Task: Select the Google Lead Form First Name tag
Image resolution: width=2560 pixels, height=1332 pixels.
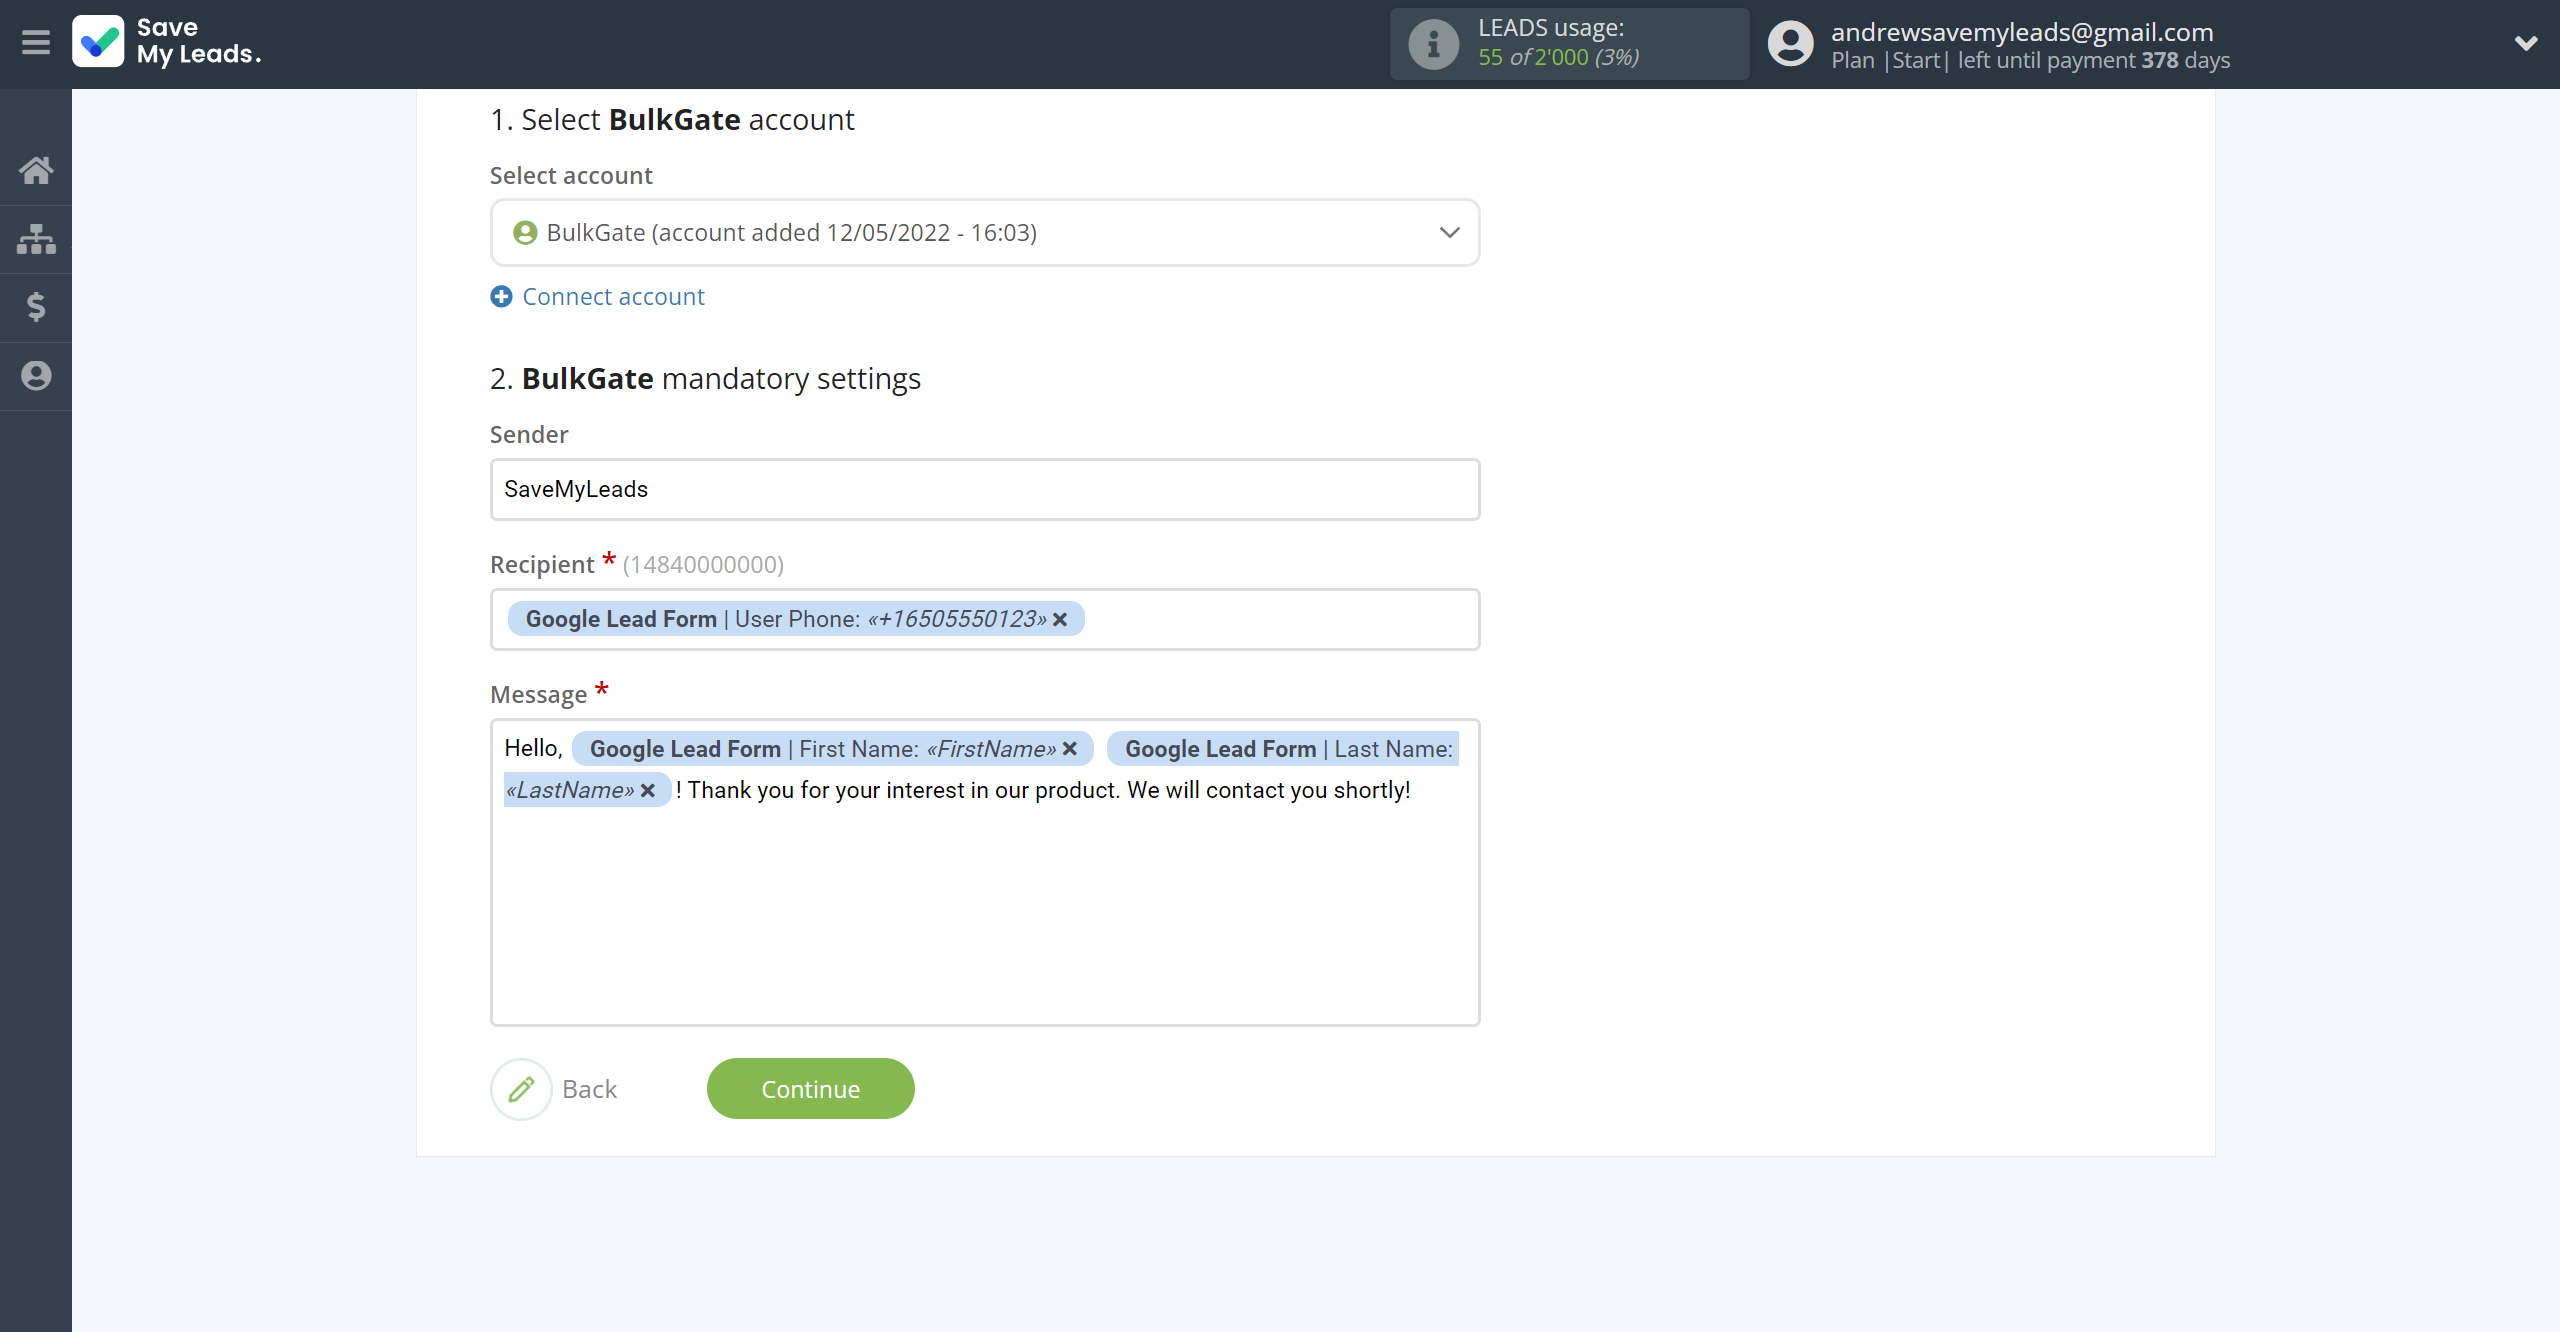Action: 832,749
